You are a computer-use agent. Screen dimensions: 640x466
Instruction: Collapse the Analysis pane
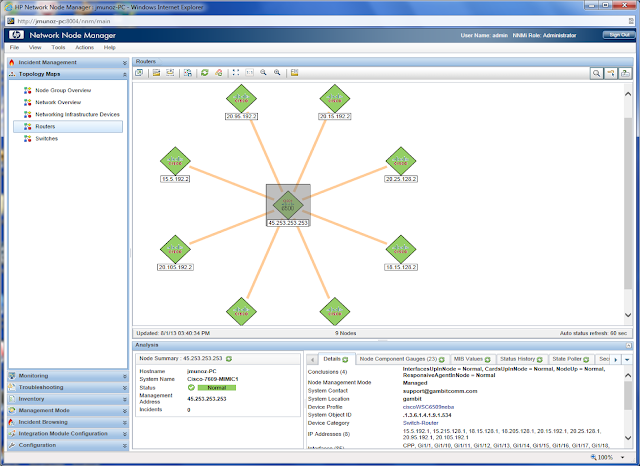point(628,345)
